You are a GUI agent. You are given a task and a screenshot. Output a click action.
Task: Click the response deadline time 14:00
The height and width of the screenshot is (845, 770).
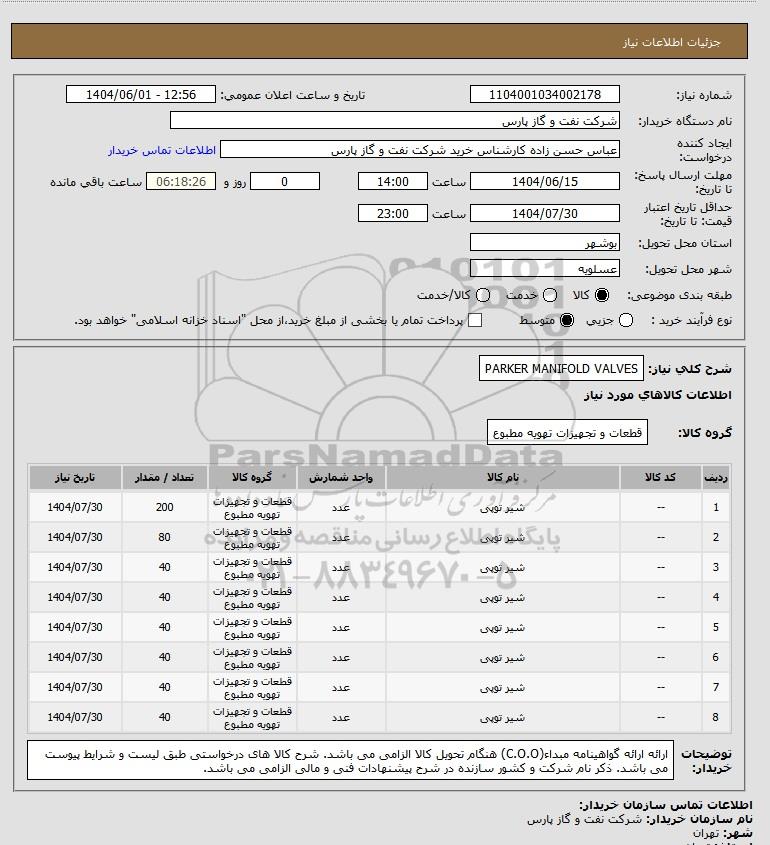tap(393, 181)
